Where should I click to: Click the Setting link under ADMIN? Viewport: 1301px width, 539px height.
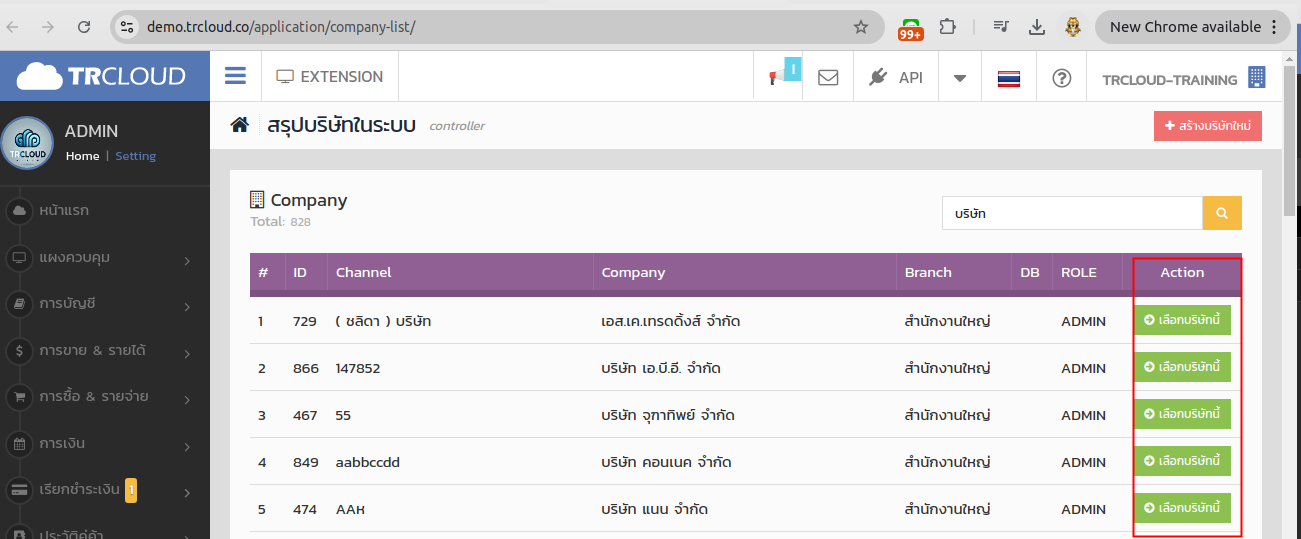click(135, 156)
